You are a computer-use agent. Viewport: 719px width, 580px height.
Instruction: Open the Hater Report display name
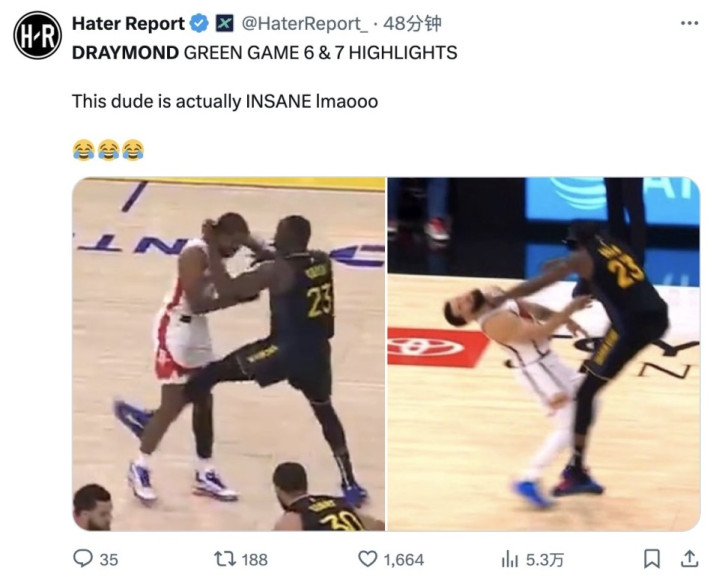click(128, 23)
